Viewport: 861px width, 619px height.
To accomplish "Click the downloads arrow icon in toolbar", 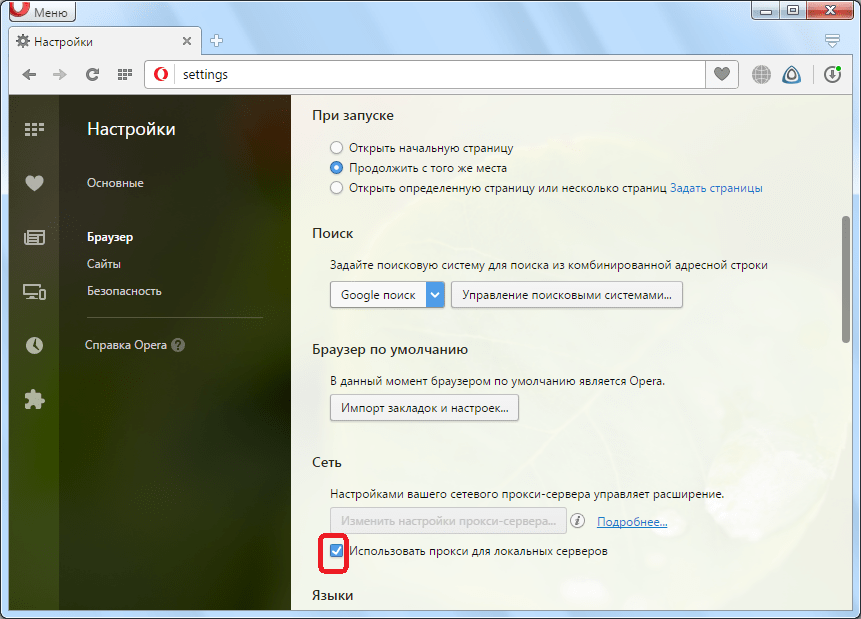I will (x=832, y=74).
